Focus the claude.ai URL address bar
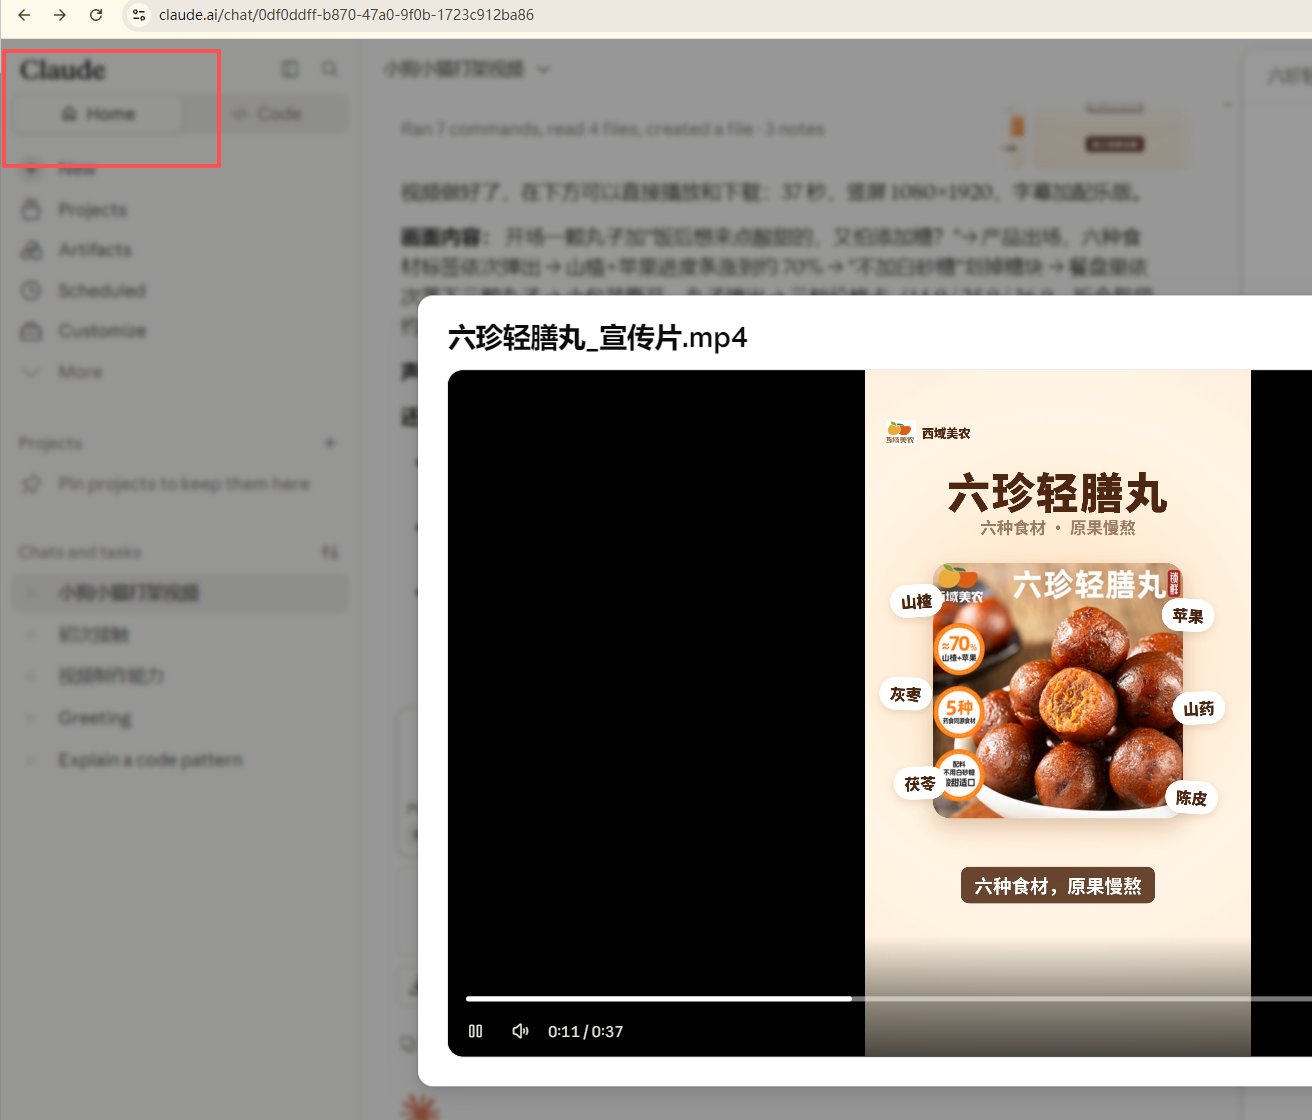Image resolution: width=1312 pixels, height=1120 pixels. (x=346, y=15)
